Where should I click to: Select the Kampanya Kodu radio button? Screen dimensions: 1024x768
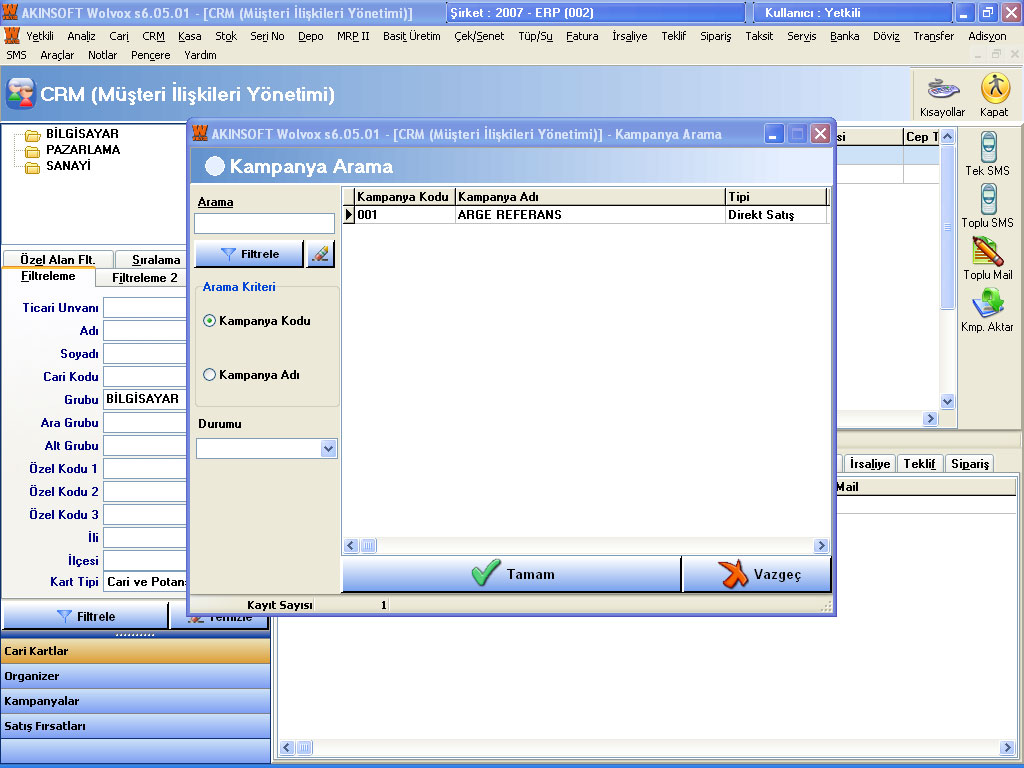209,321
